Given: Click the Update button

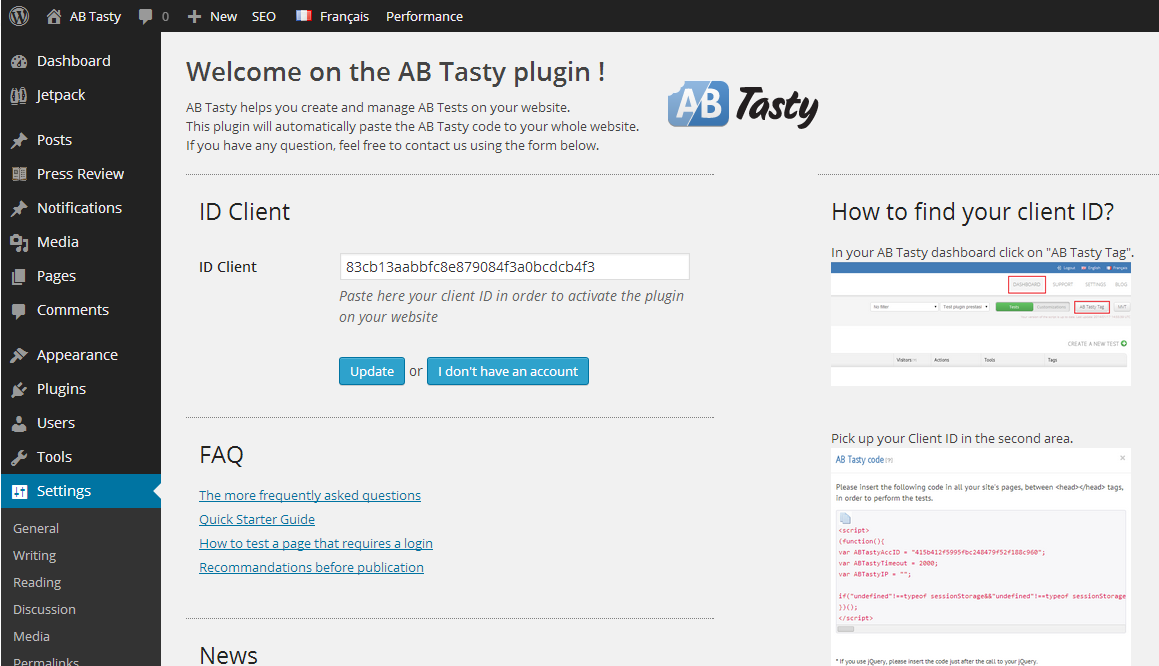Looking at the screenshot, I should [372, 371].
